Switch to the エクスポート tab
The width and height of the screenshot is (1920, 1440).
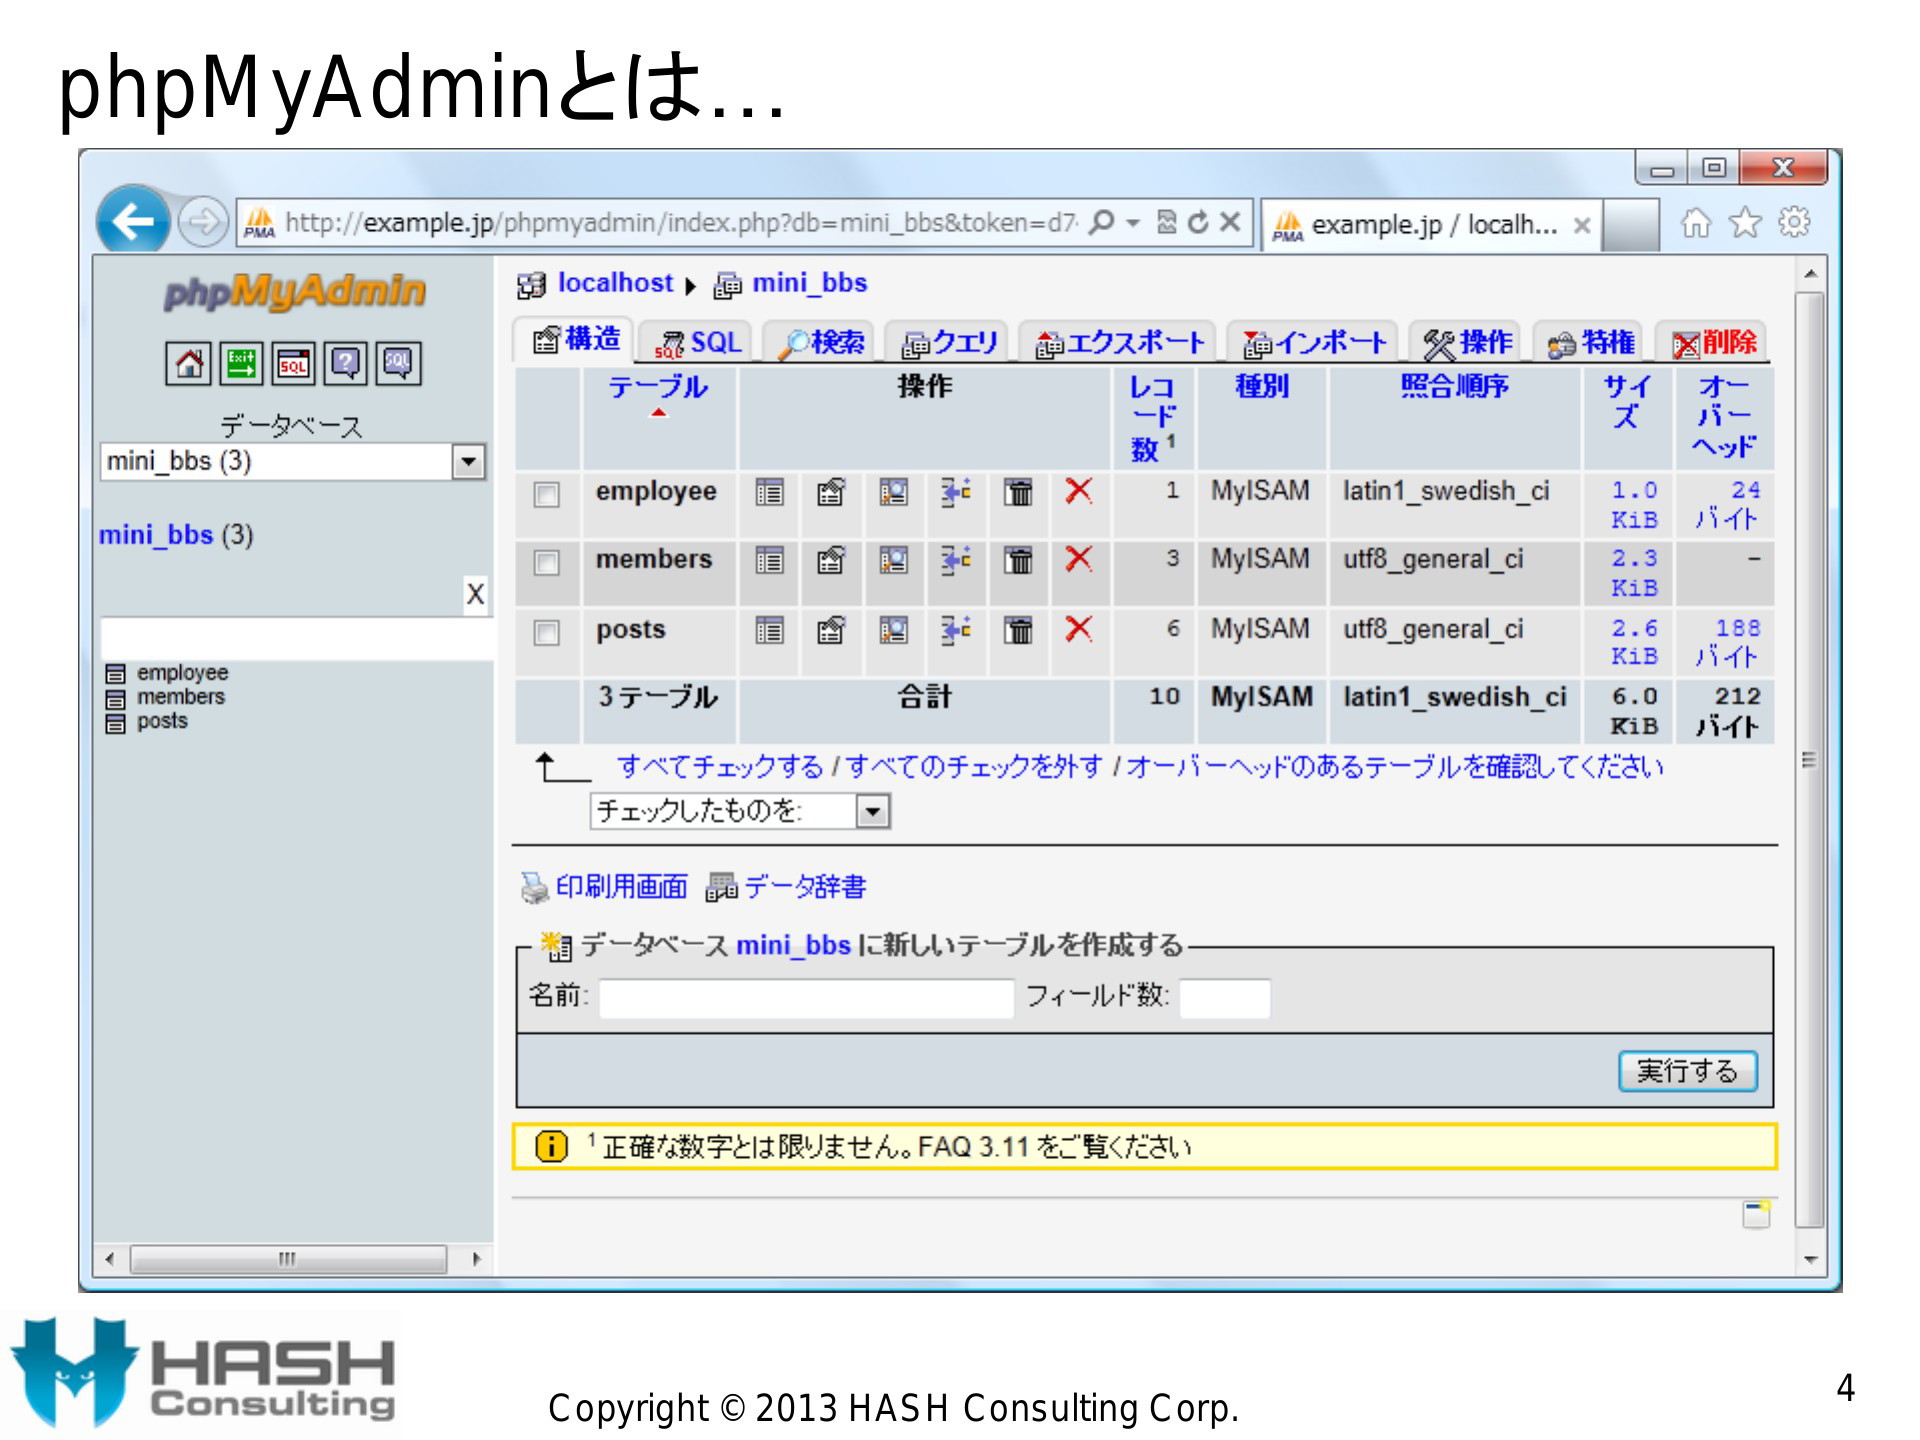tap(1118, 343)
